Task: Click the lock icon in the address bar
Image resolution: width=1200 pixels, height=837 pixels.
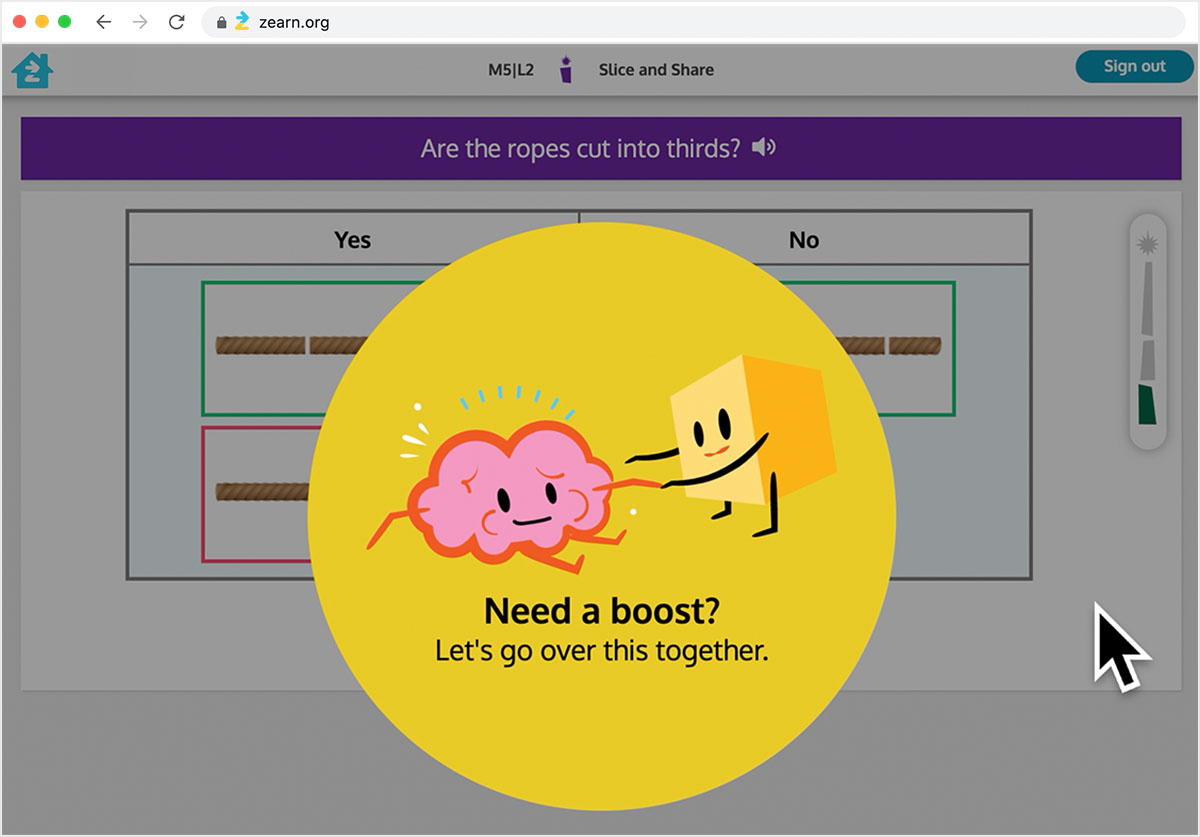Action: tap(221, 22)
